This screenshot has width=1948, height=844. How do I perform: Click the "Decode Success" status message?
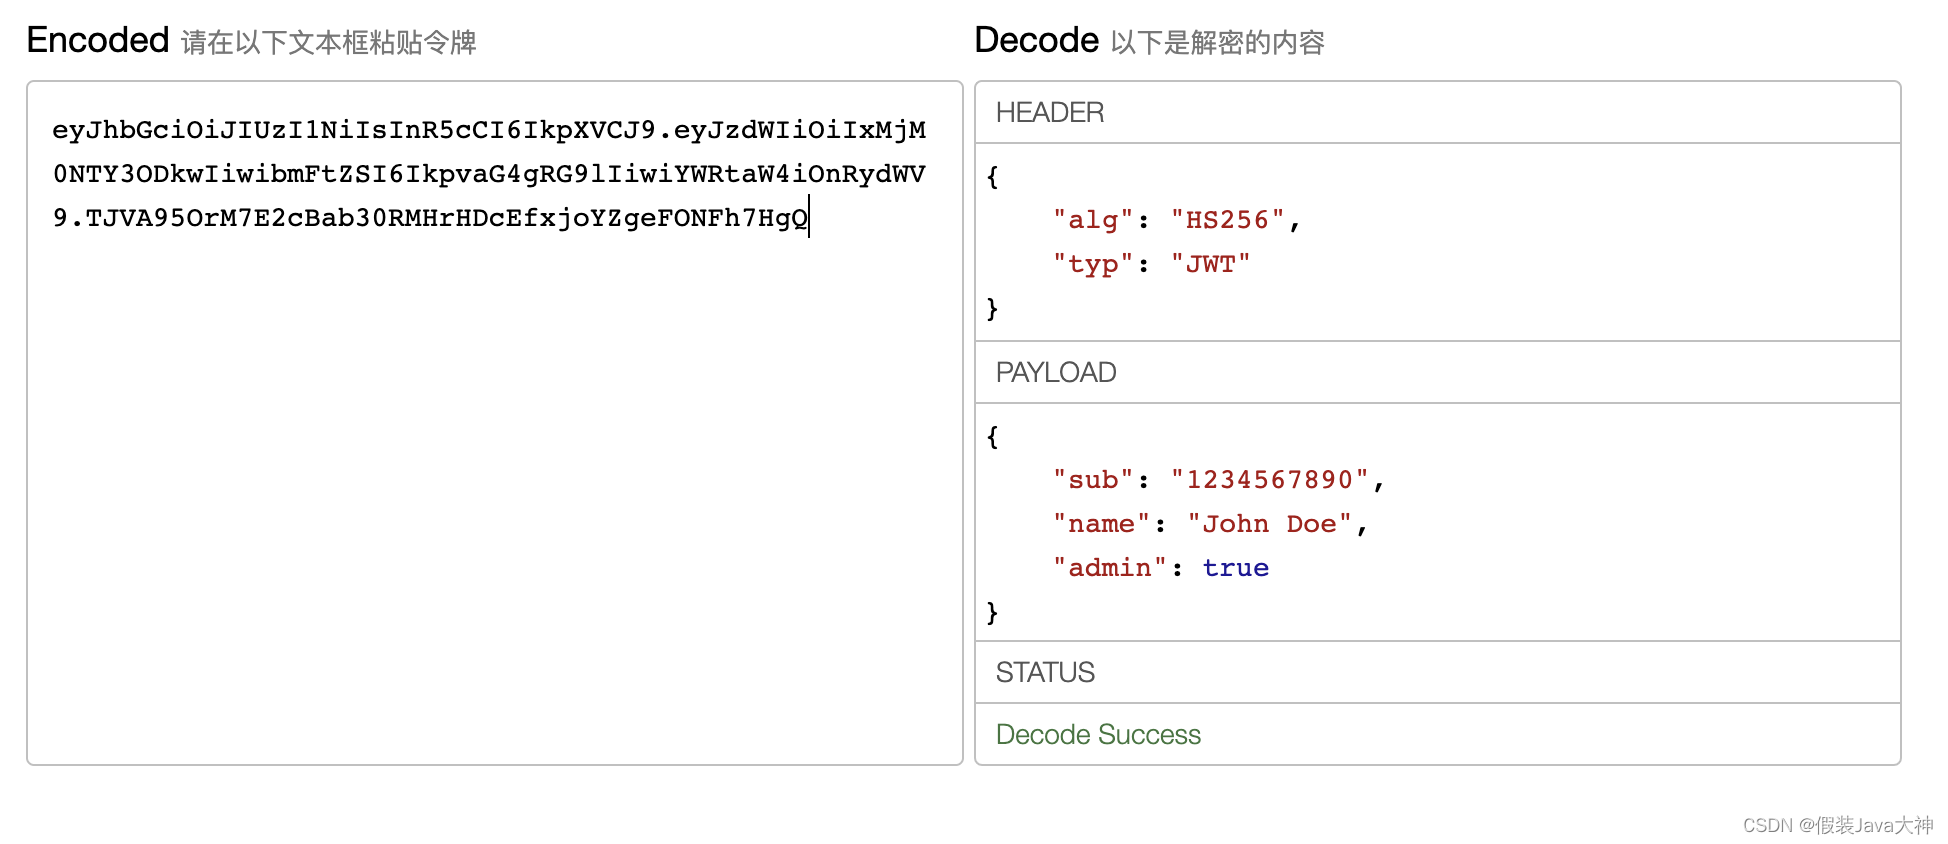click(1098, 734)
